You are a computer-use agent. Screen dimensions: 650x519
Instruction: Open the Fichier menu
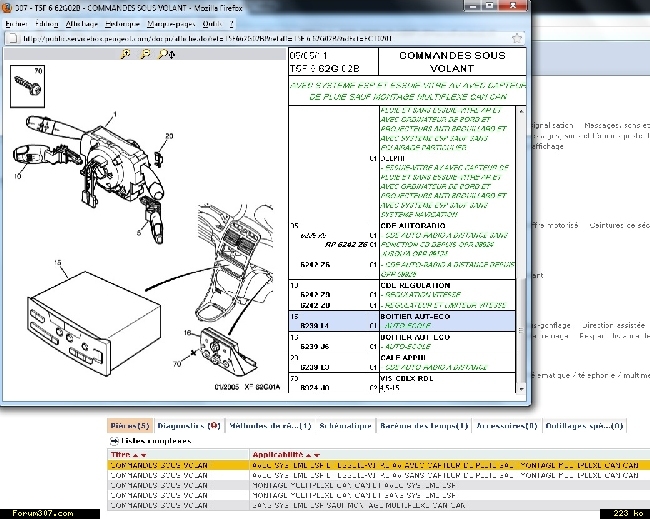pyautogui.click(x=17, y=24)
